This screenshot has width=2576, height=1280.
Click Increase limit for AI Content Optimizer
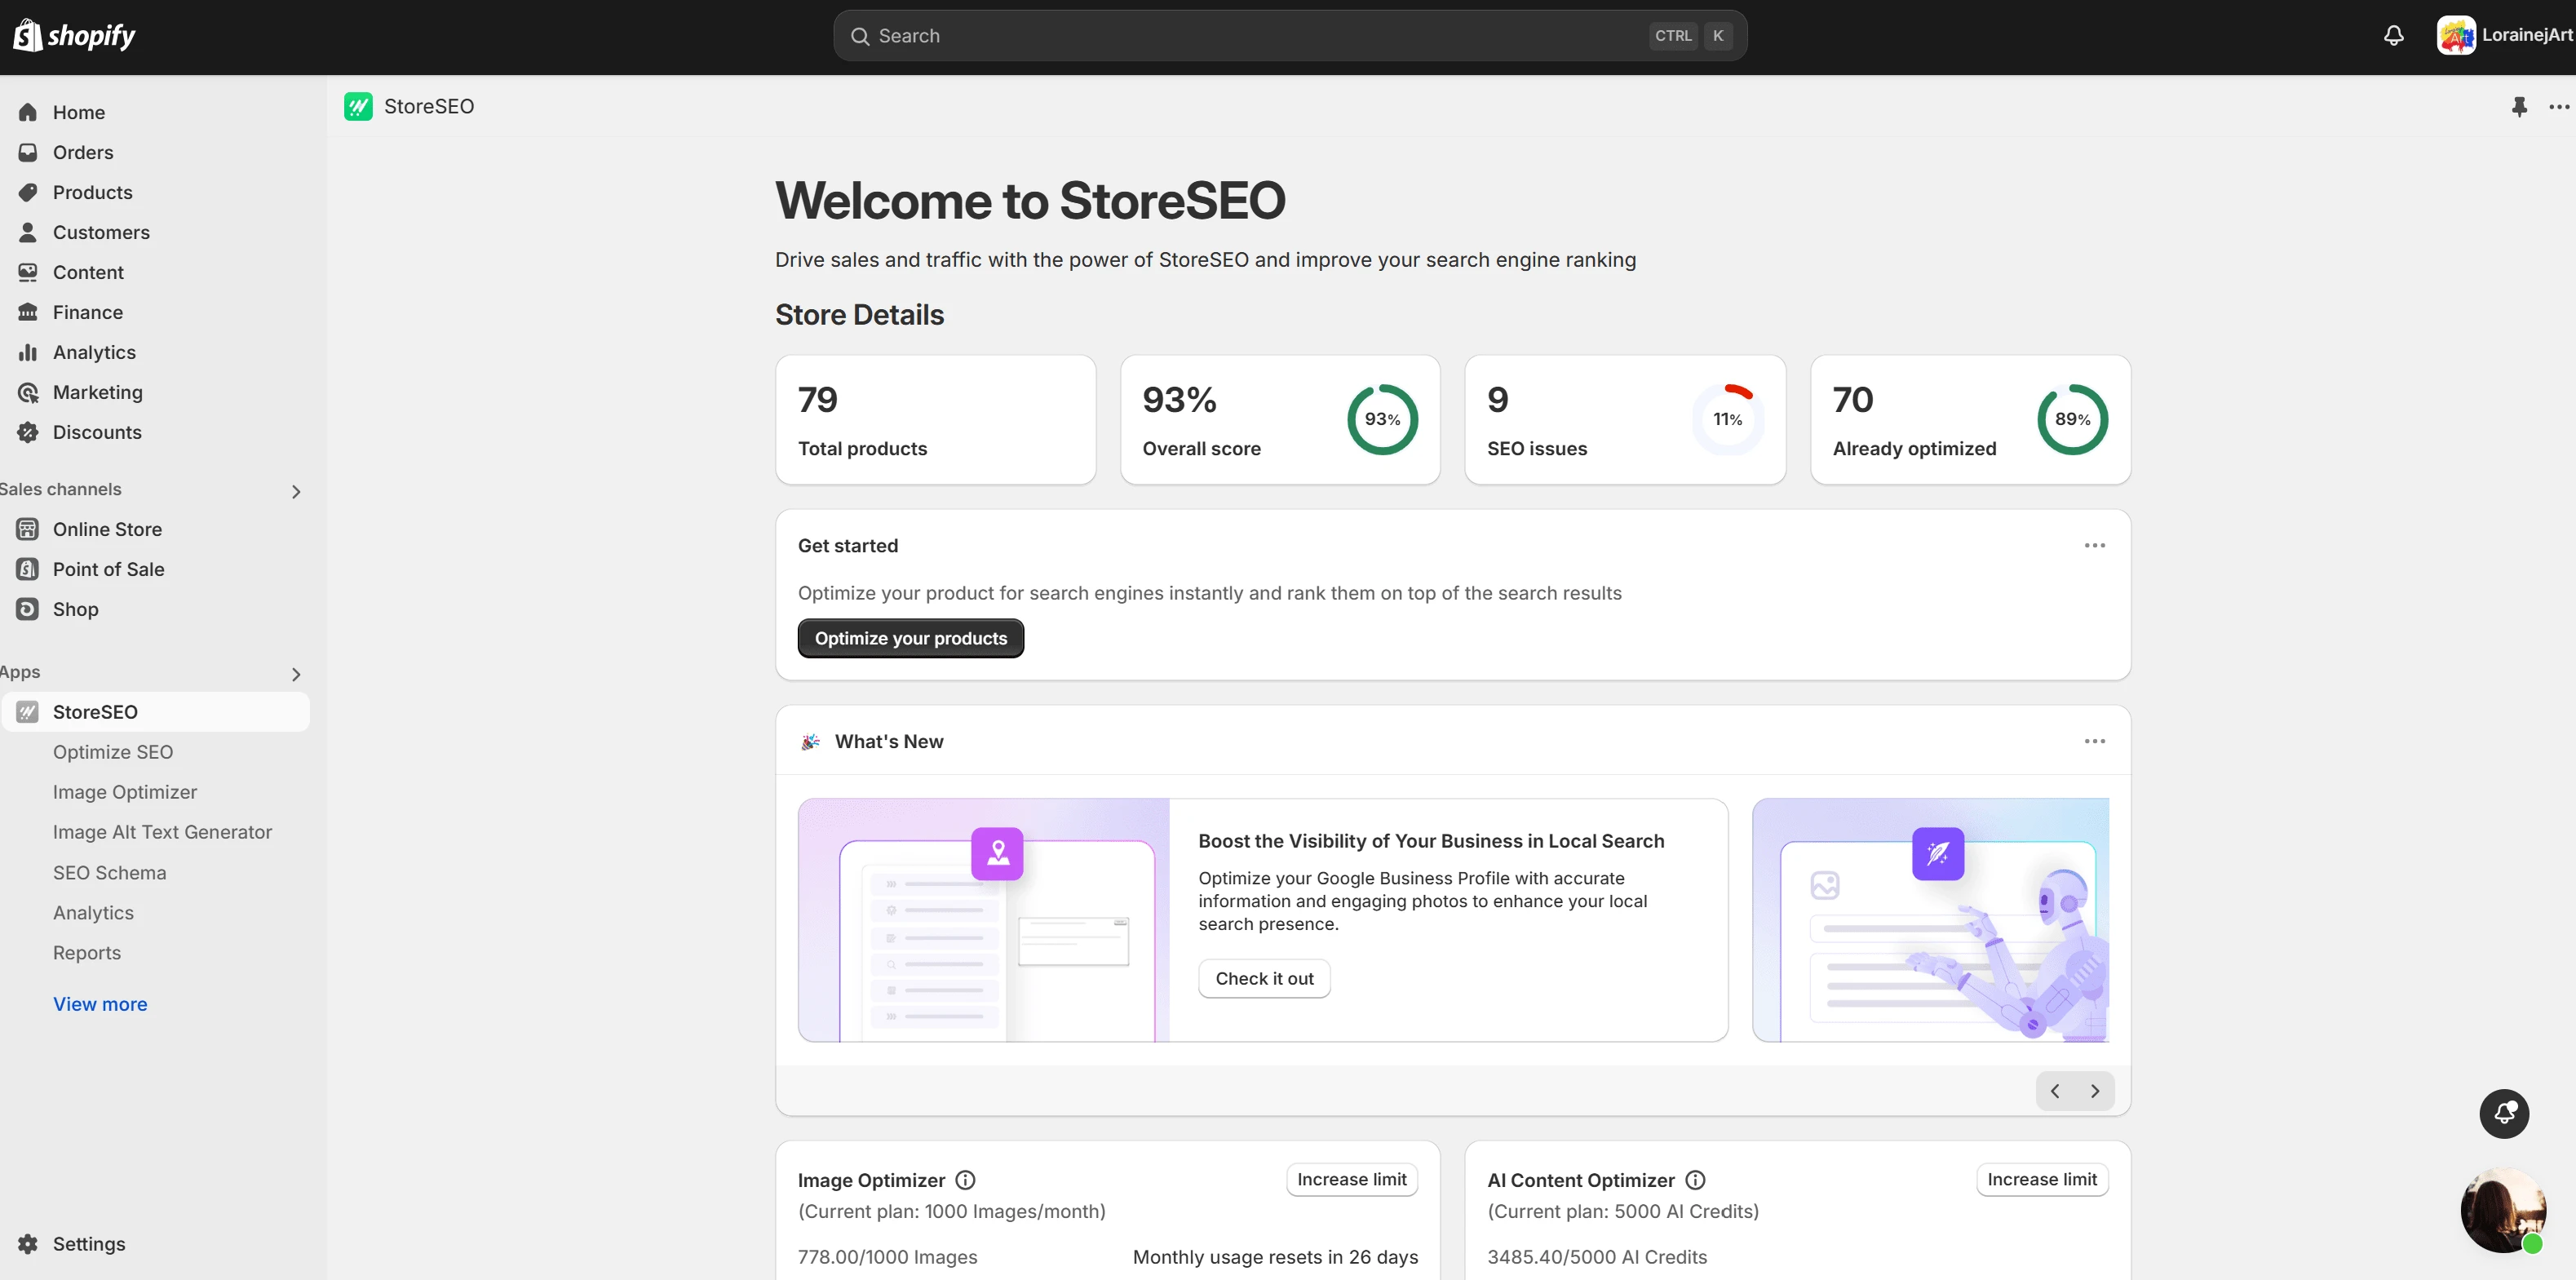[x=2042, y=1179]
